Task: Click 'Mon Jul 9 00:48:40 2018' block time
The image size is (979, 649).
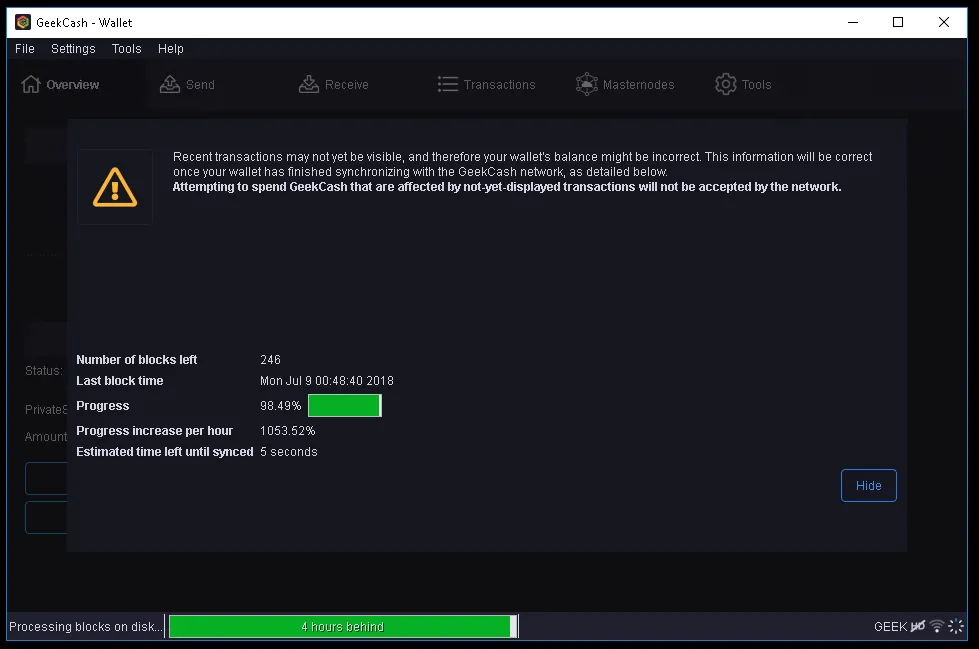Action: click(x=327, y=380)
